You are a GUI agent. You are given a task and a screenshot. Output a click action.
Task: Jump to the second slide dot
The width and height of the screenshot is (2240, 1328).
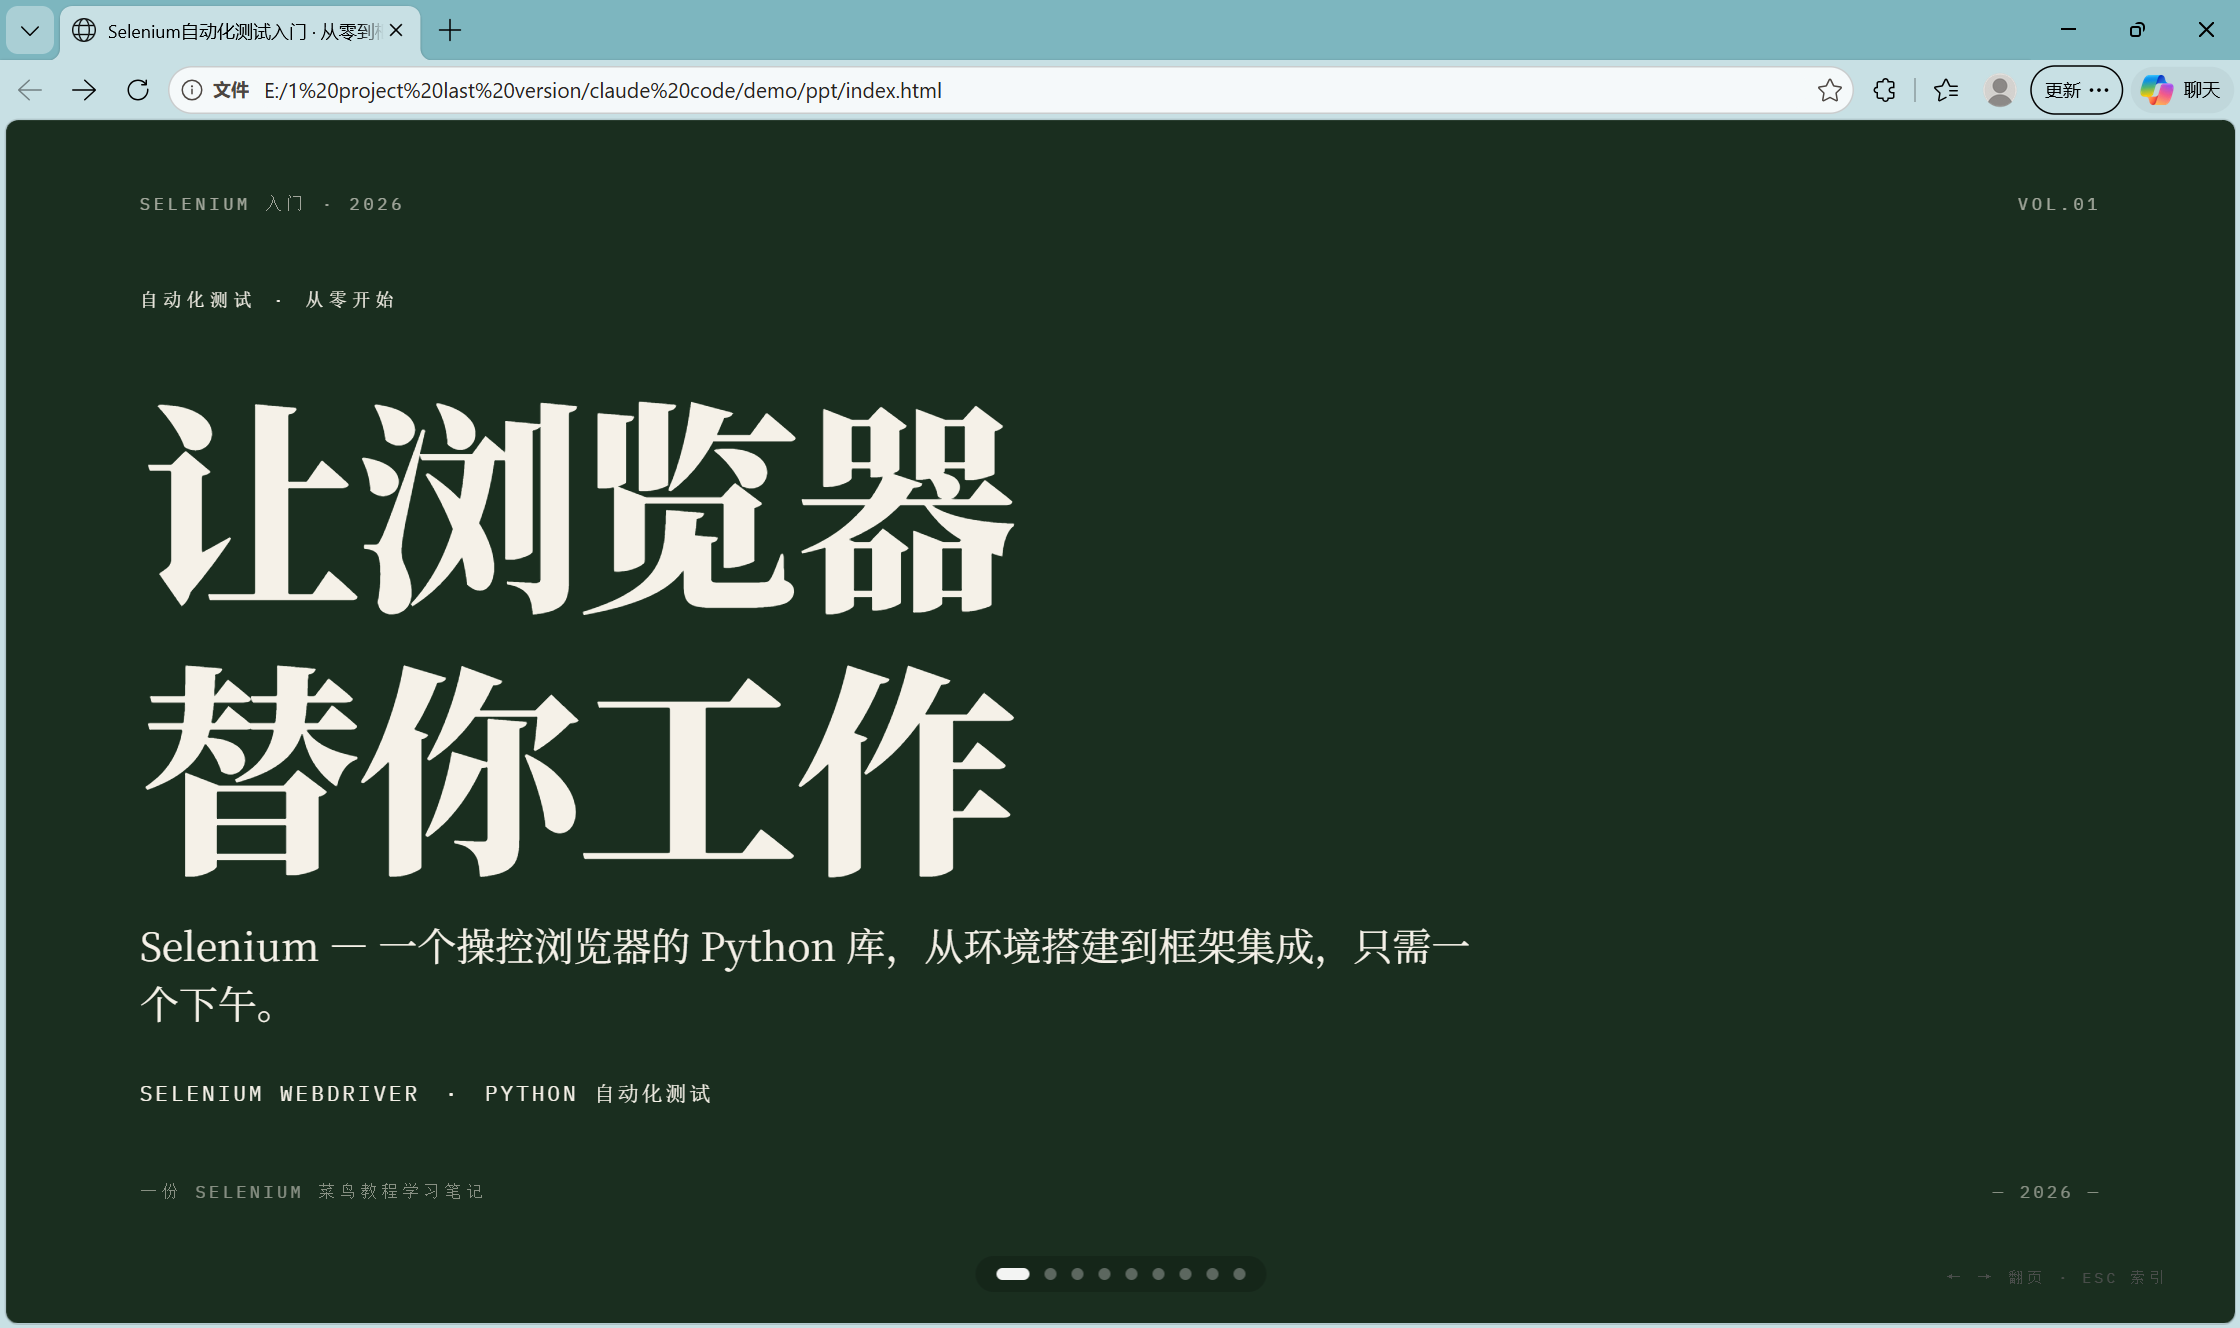coord(1050,1274)
